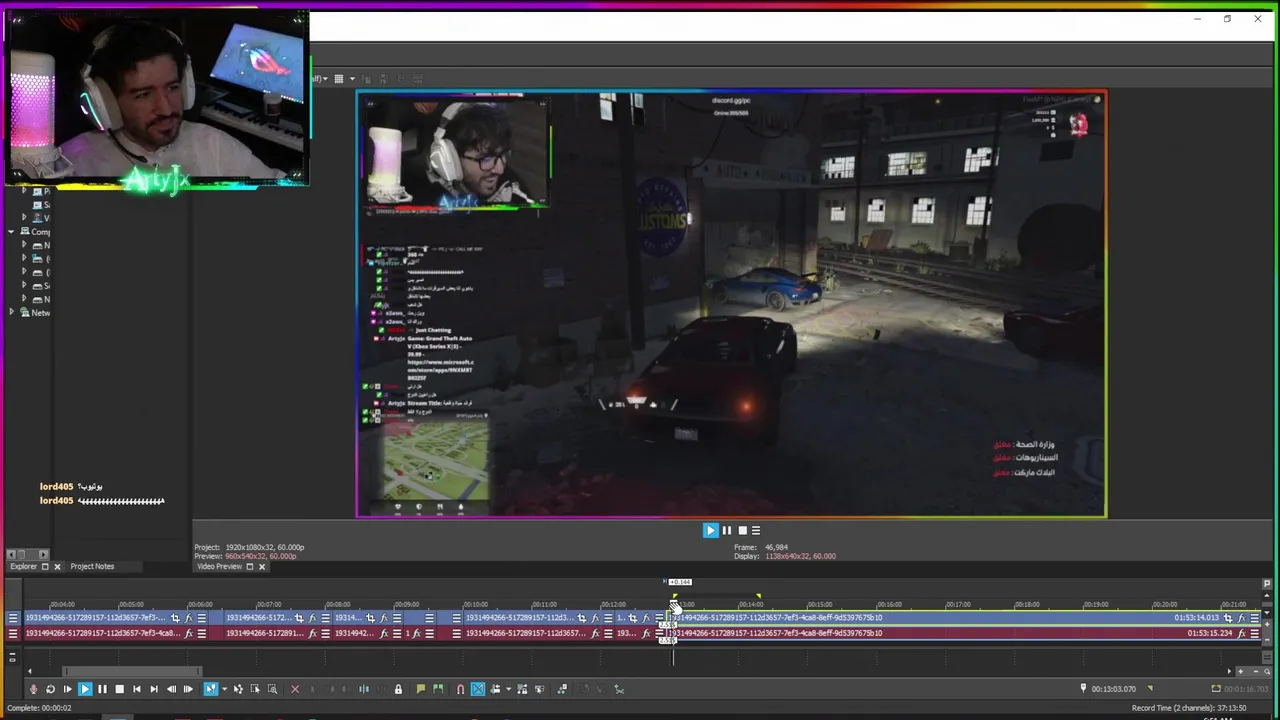
Task: Click the selection length field 00:01:16.703
Action: tap(1247, 689)
